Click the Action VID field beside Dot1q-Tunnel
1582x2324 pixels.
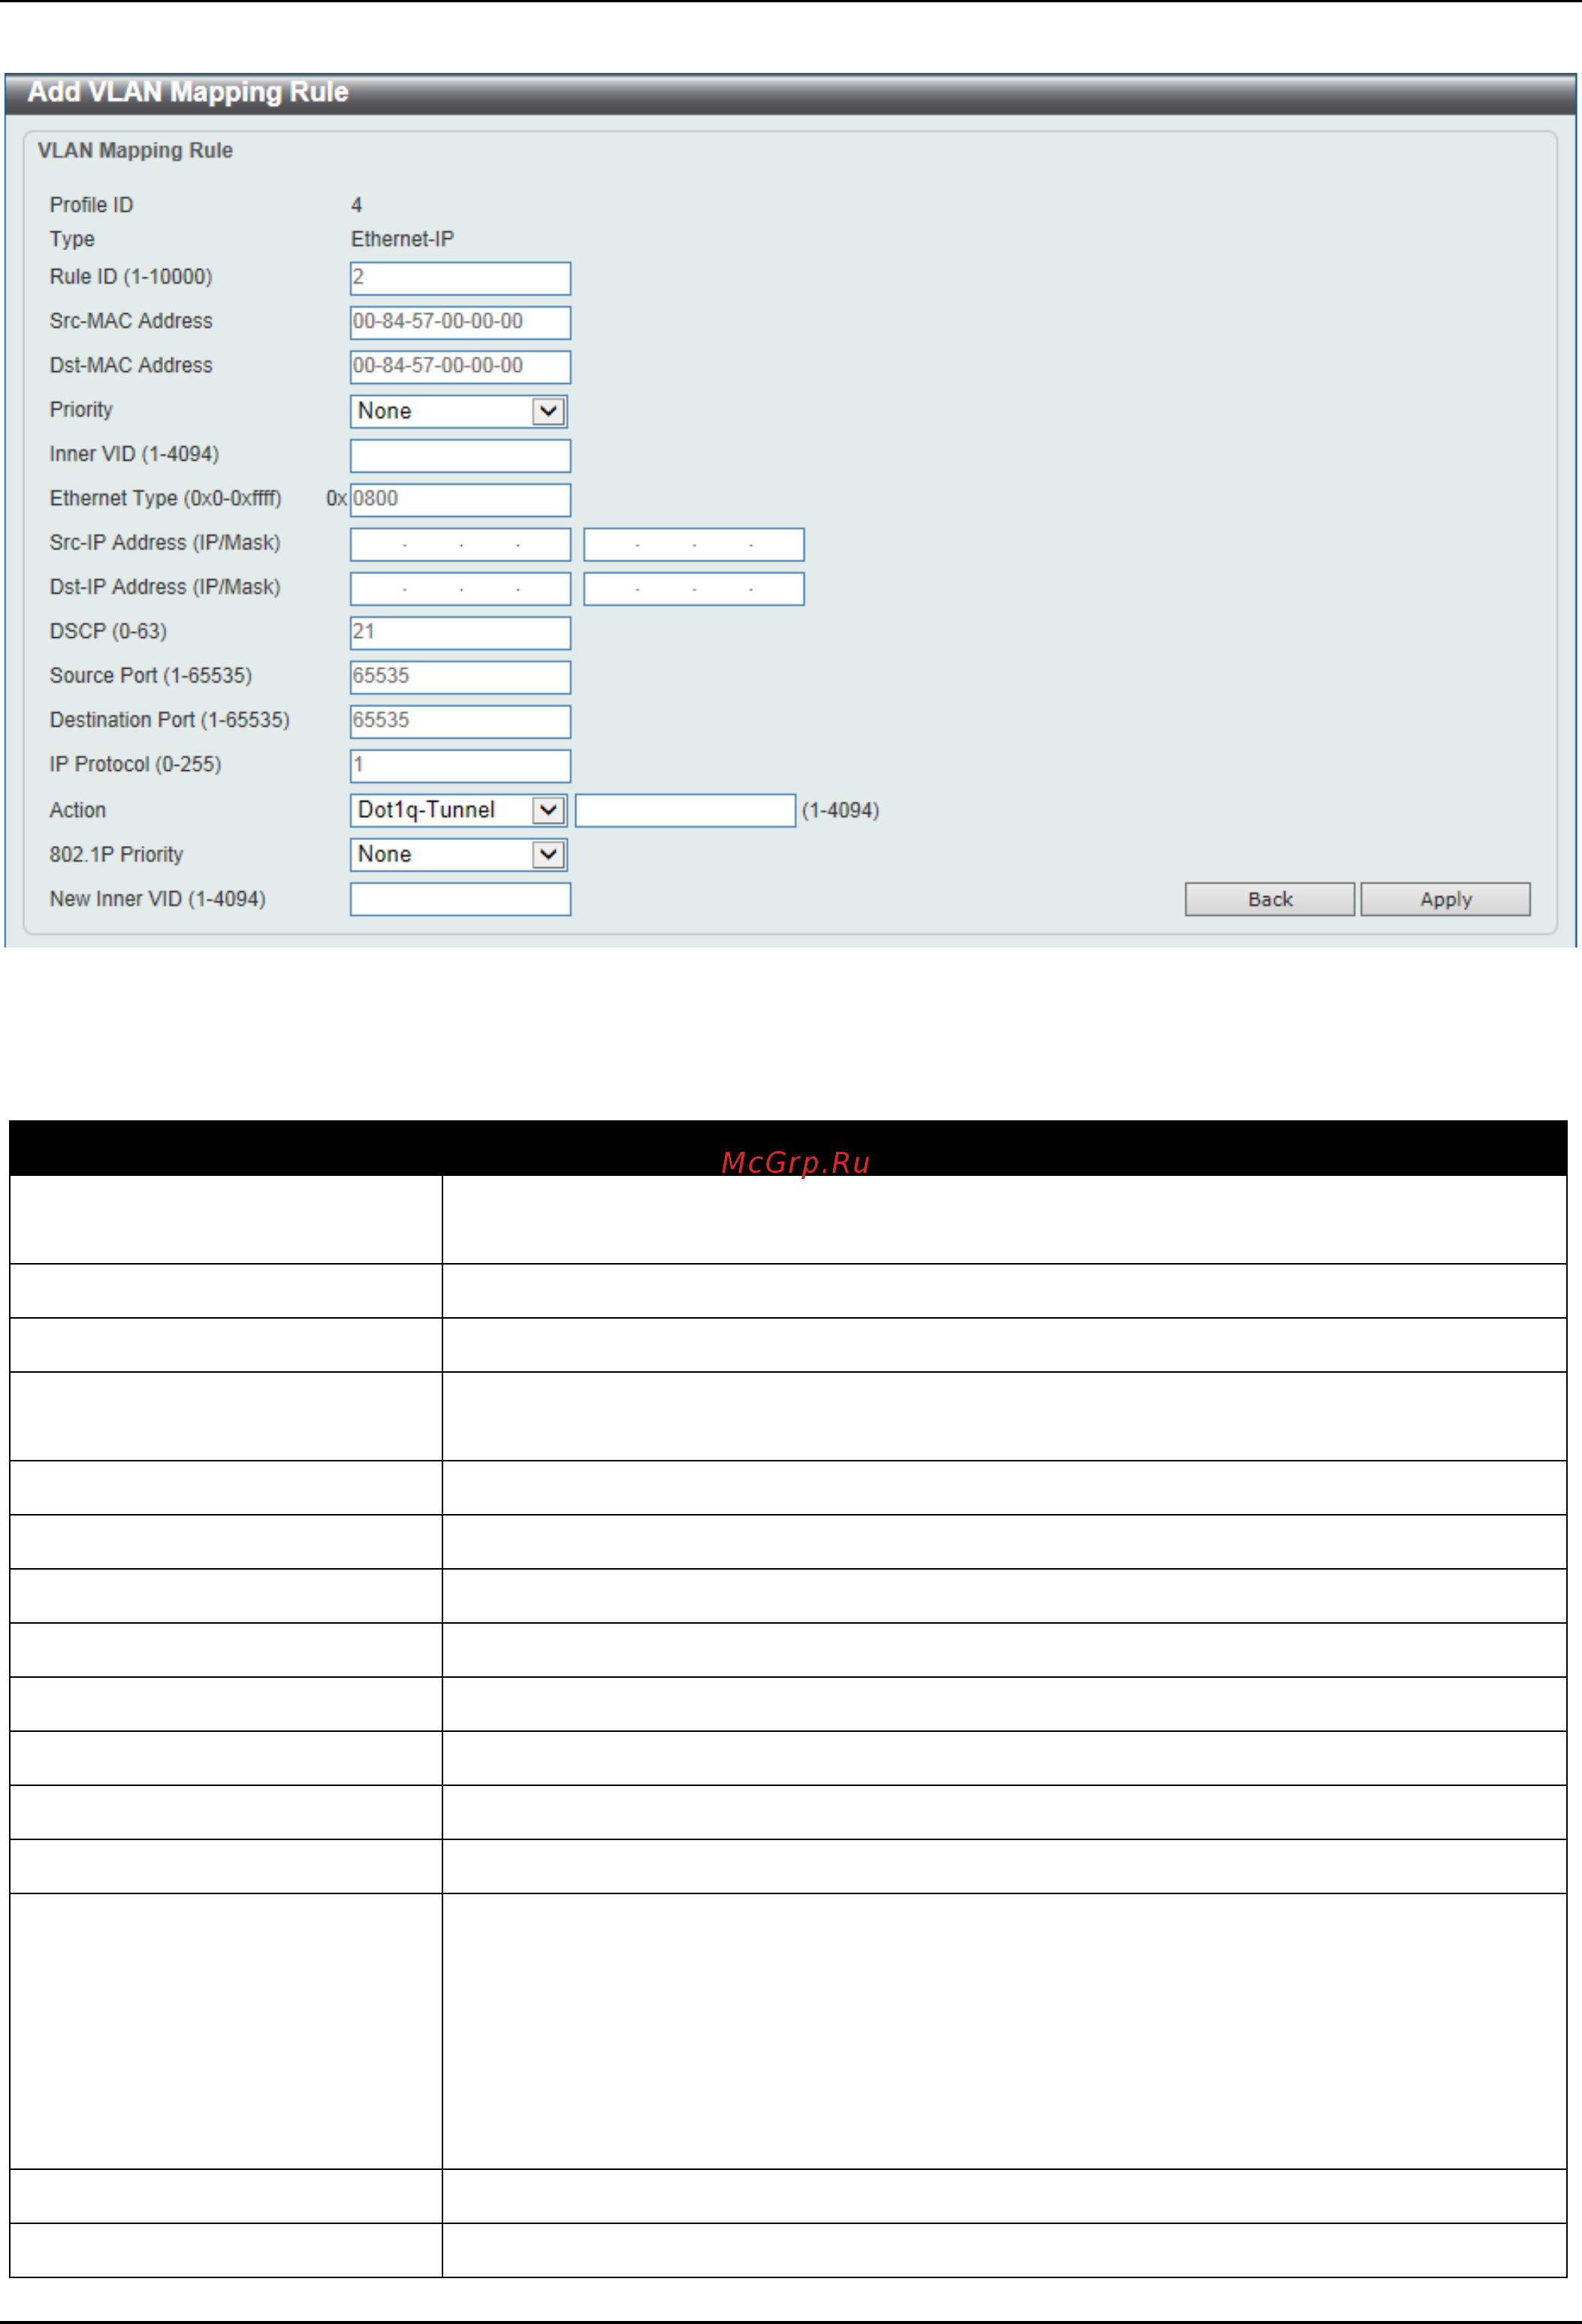(x=685, y=810)
